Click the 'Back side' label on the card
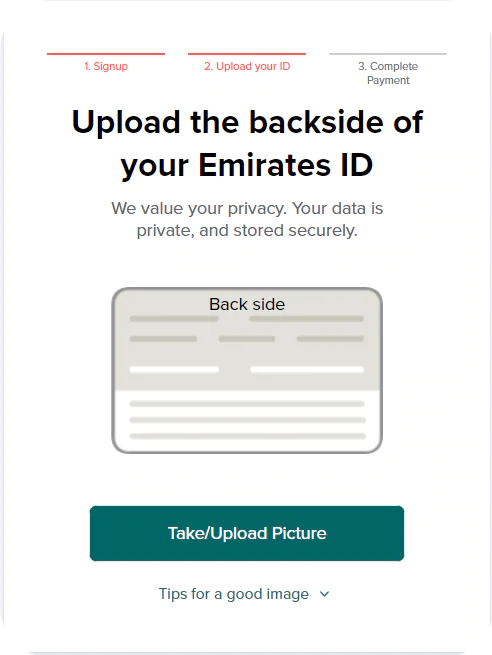The width and height of the screenshot is (492, 655). pos(247,304)
